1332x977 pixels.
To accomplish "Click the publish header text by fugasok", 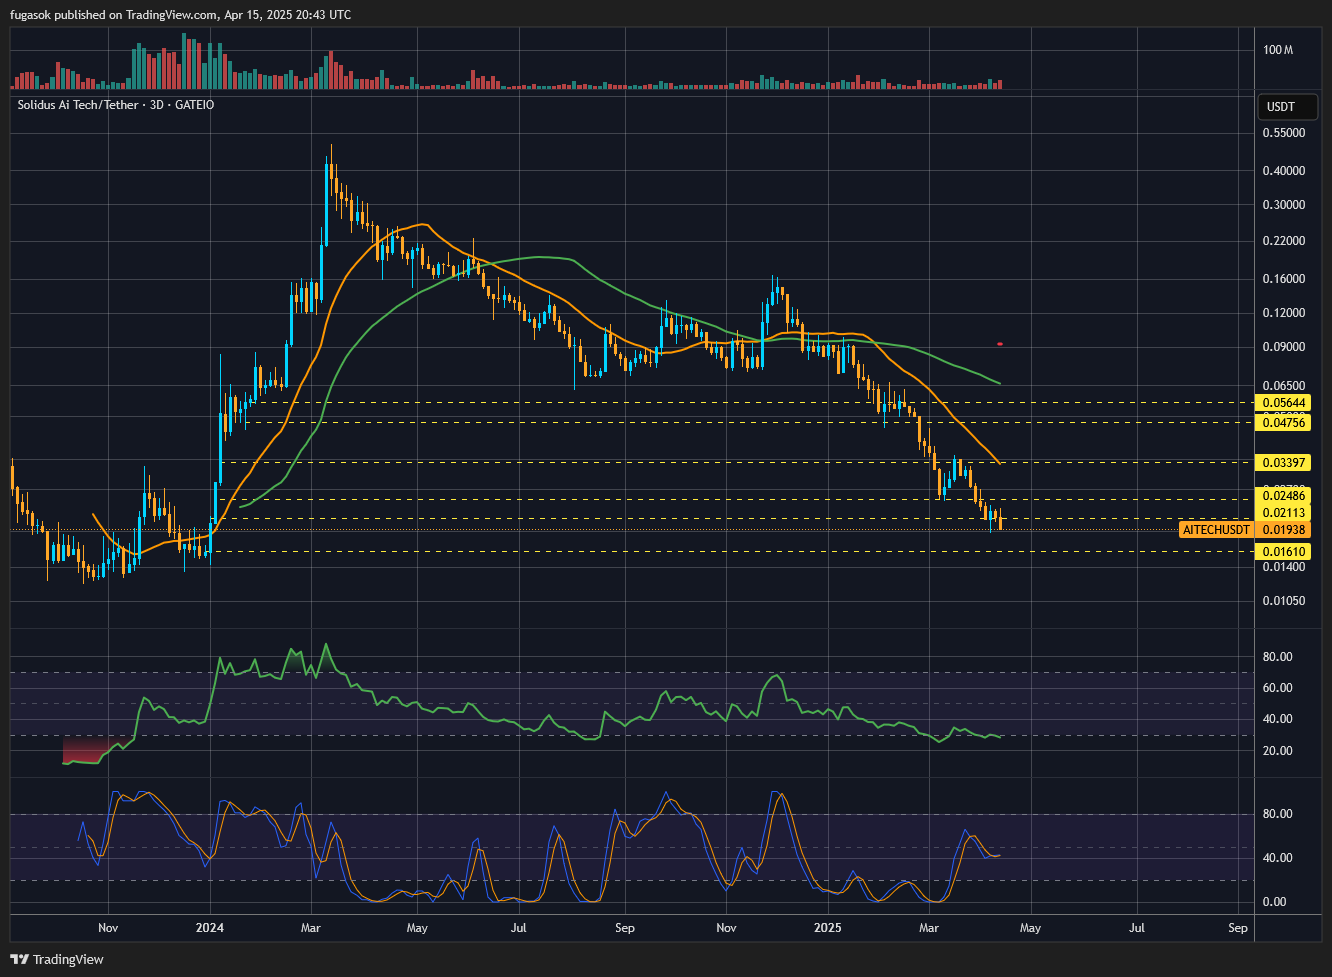I will [180, 15].
